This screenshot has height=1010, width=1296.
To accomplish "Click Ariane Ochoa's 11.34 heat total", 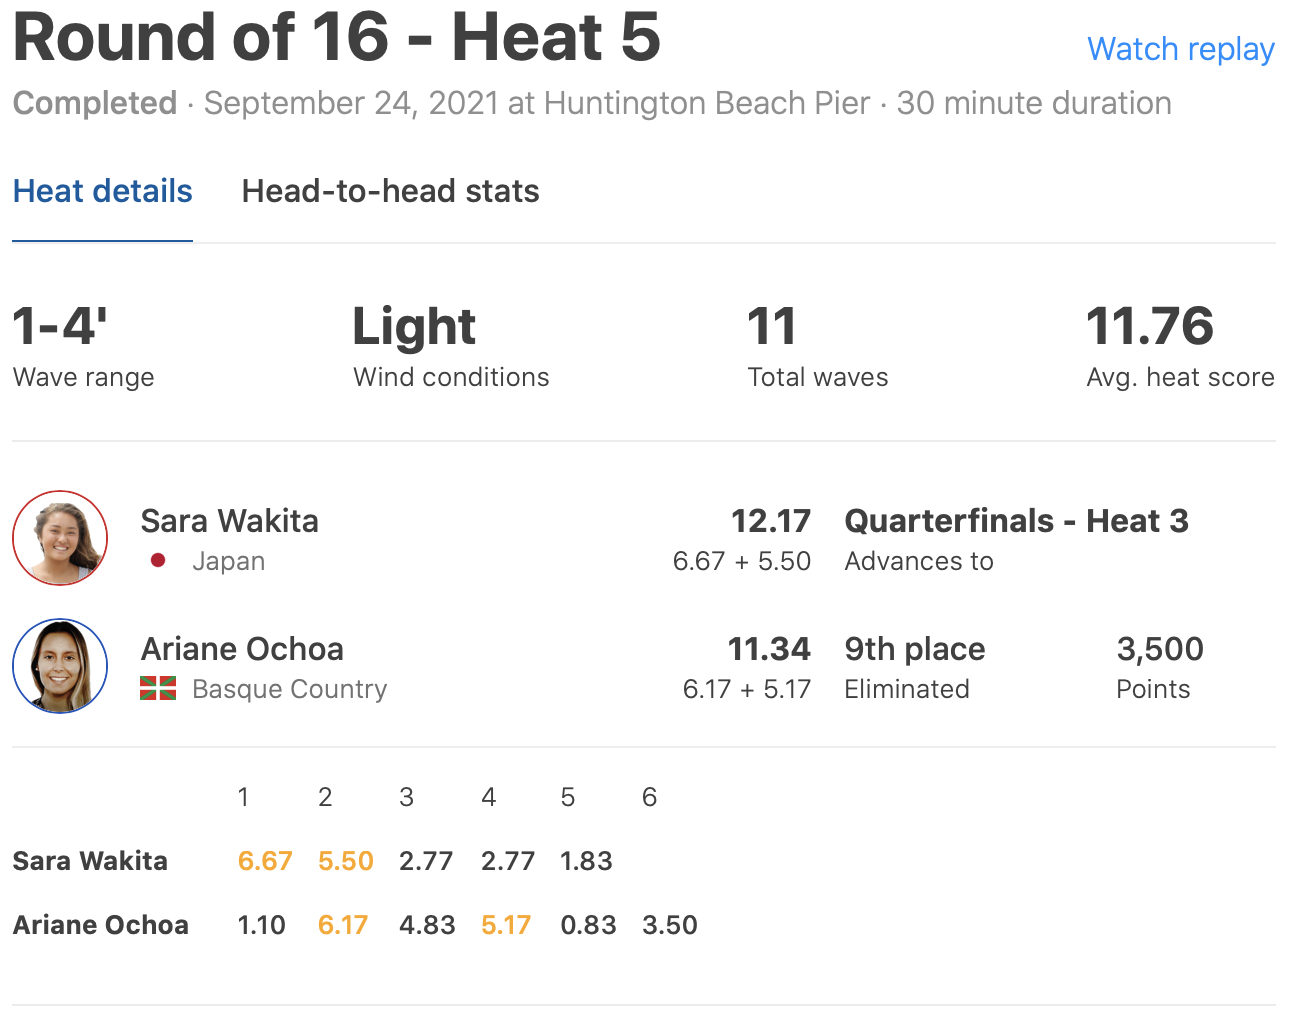I will click(x=768, y=649).
